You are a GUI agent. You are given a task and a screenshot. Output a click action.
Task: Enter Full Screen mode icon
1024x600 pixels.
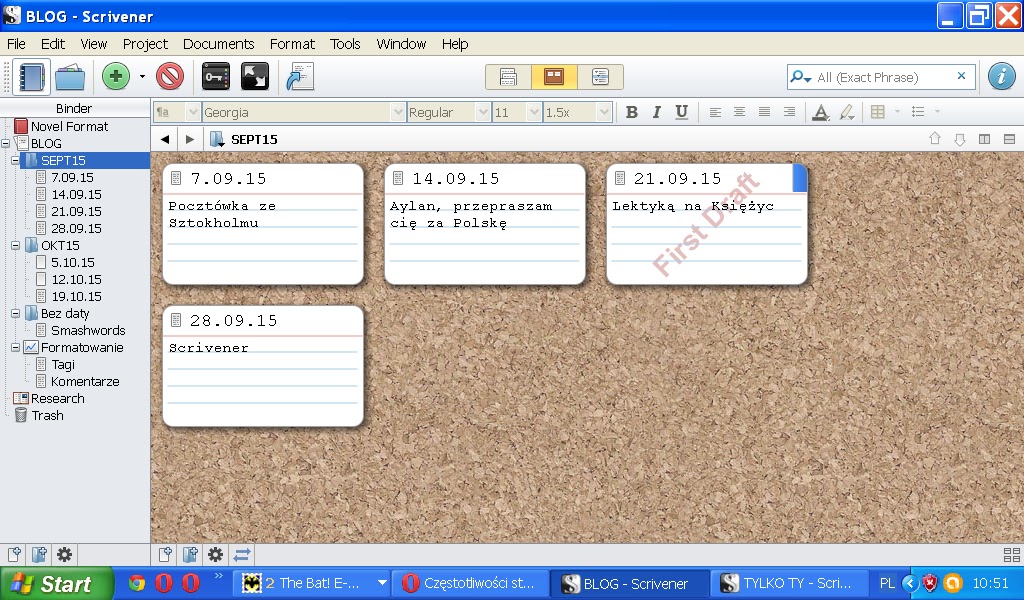[x=255, y=77]
